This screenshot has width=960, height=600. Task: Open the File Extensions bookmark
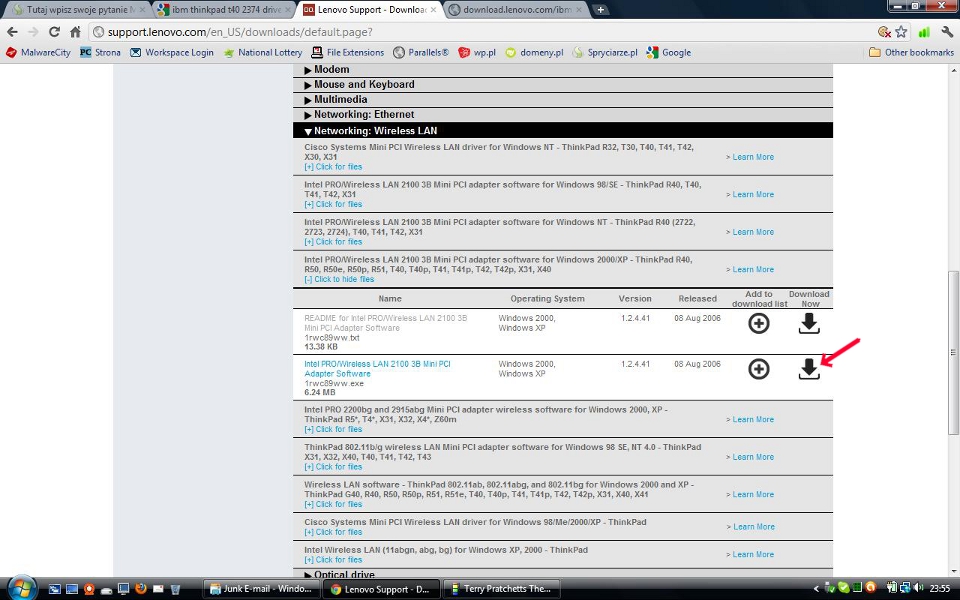(x=348, y=53)
